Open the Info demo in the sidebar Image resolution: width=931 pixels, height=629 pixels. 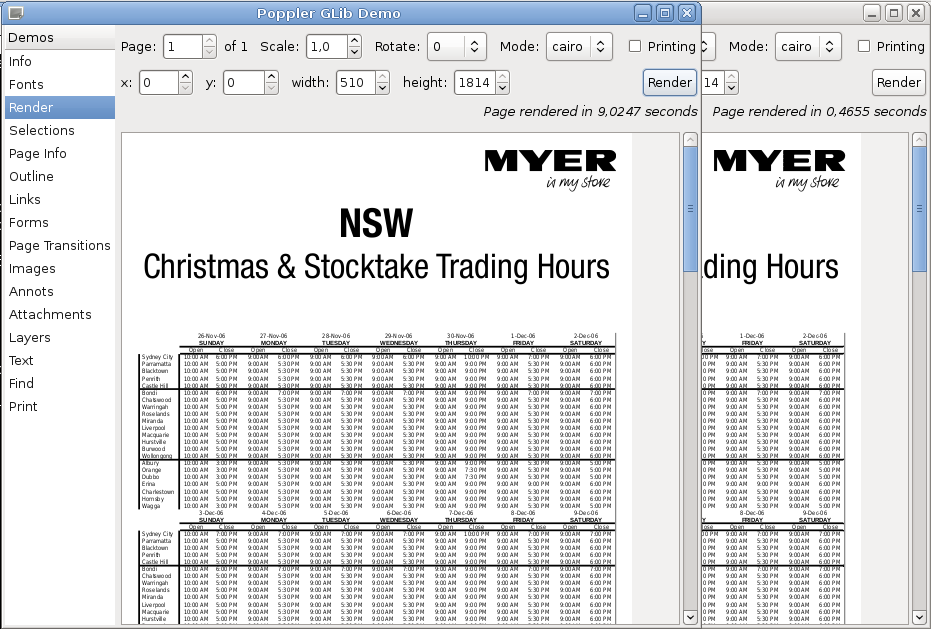tap(59, 61)
